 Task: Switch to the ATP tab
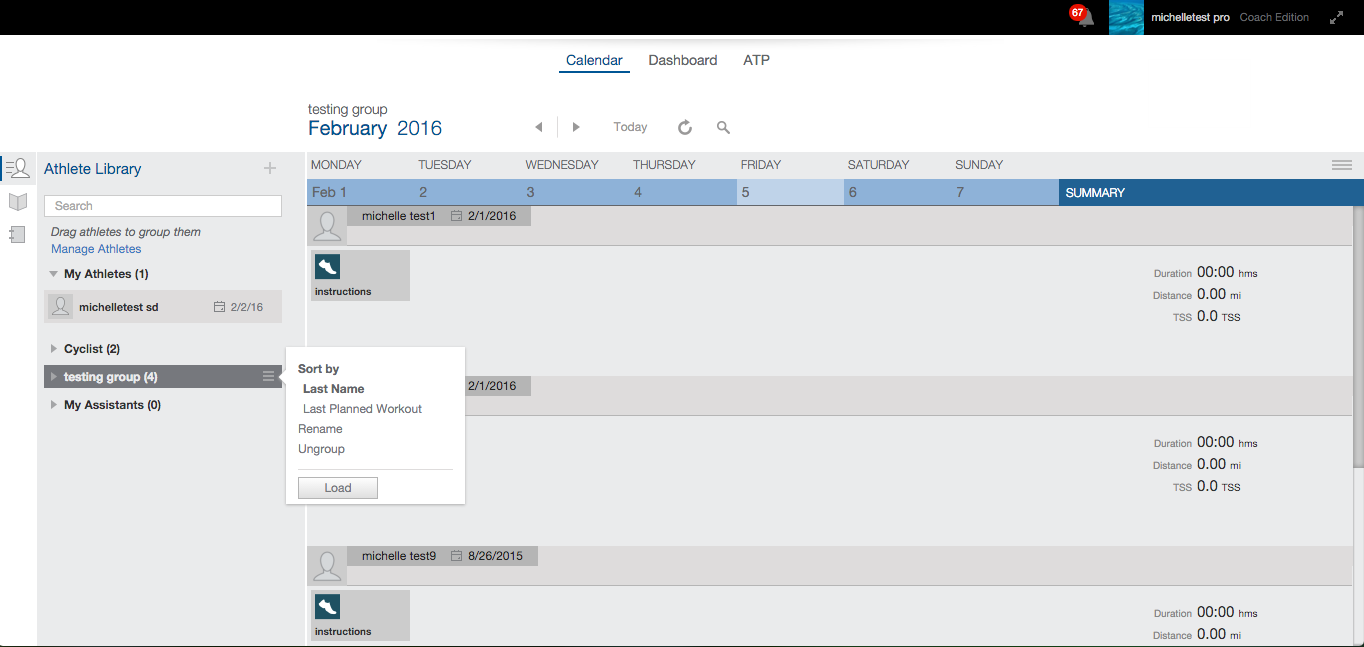(x=756, y=60)
